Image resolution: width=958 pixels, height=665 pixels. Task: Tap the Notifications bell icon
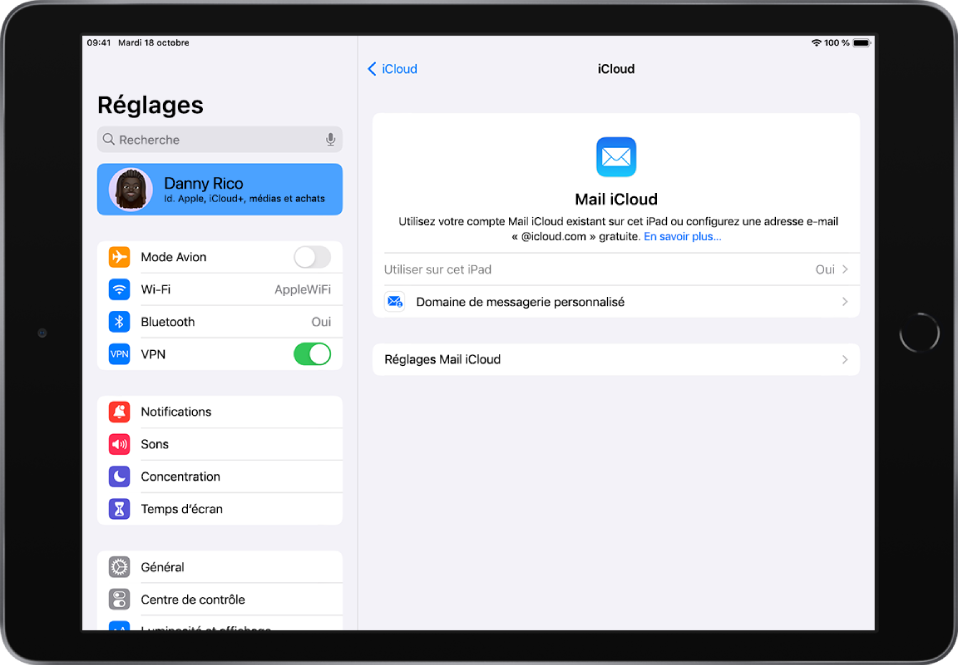click(x=119, y=411)
